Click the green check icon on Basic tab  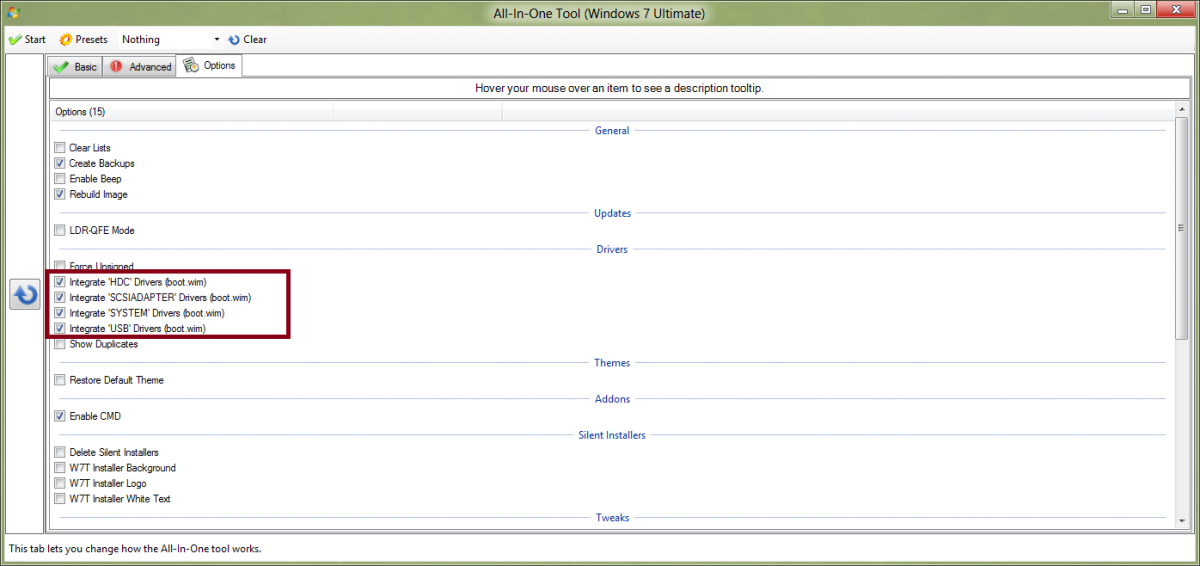click(62, 66)
